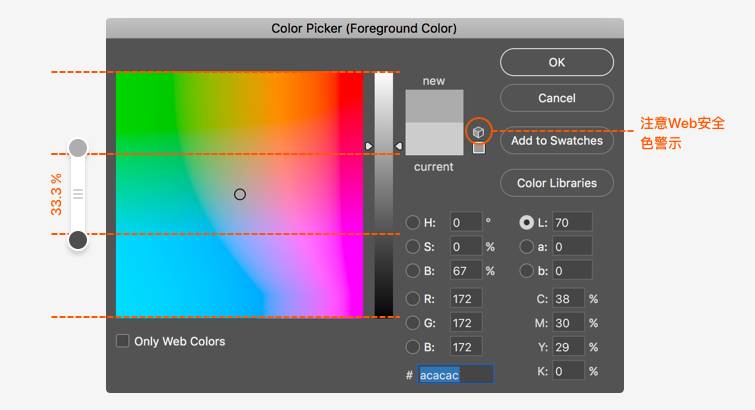Select the R red channel radio button

tap(412, 298)
